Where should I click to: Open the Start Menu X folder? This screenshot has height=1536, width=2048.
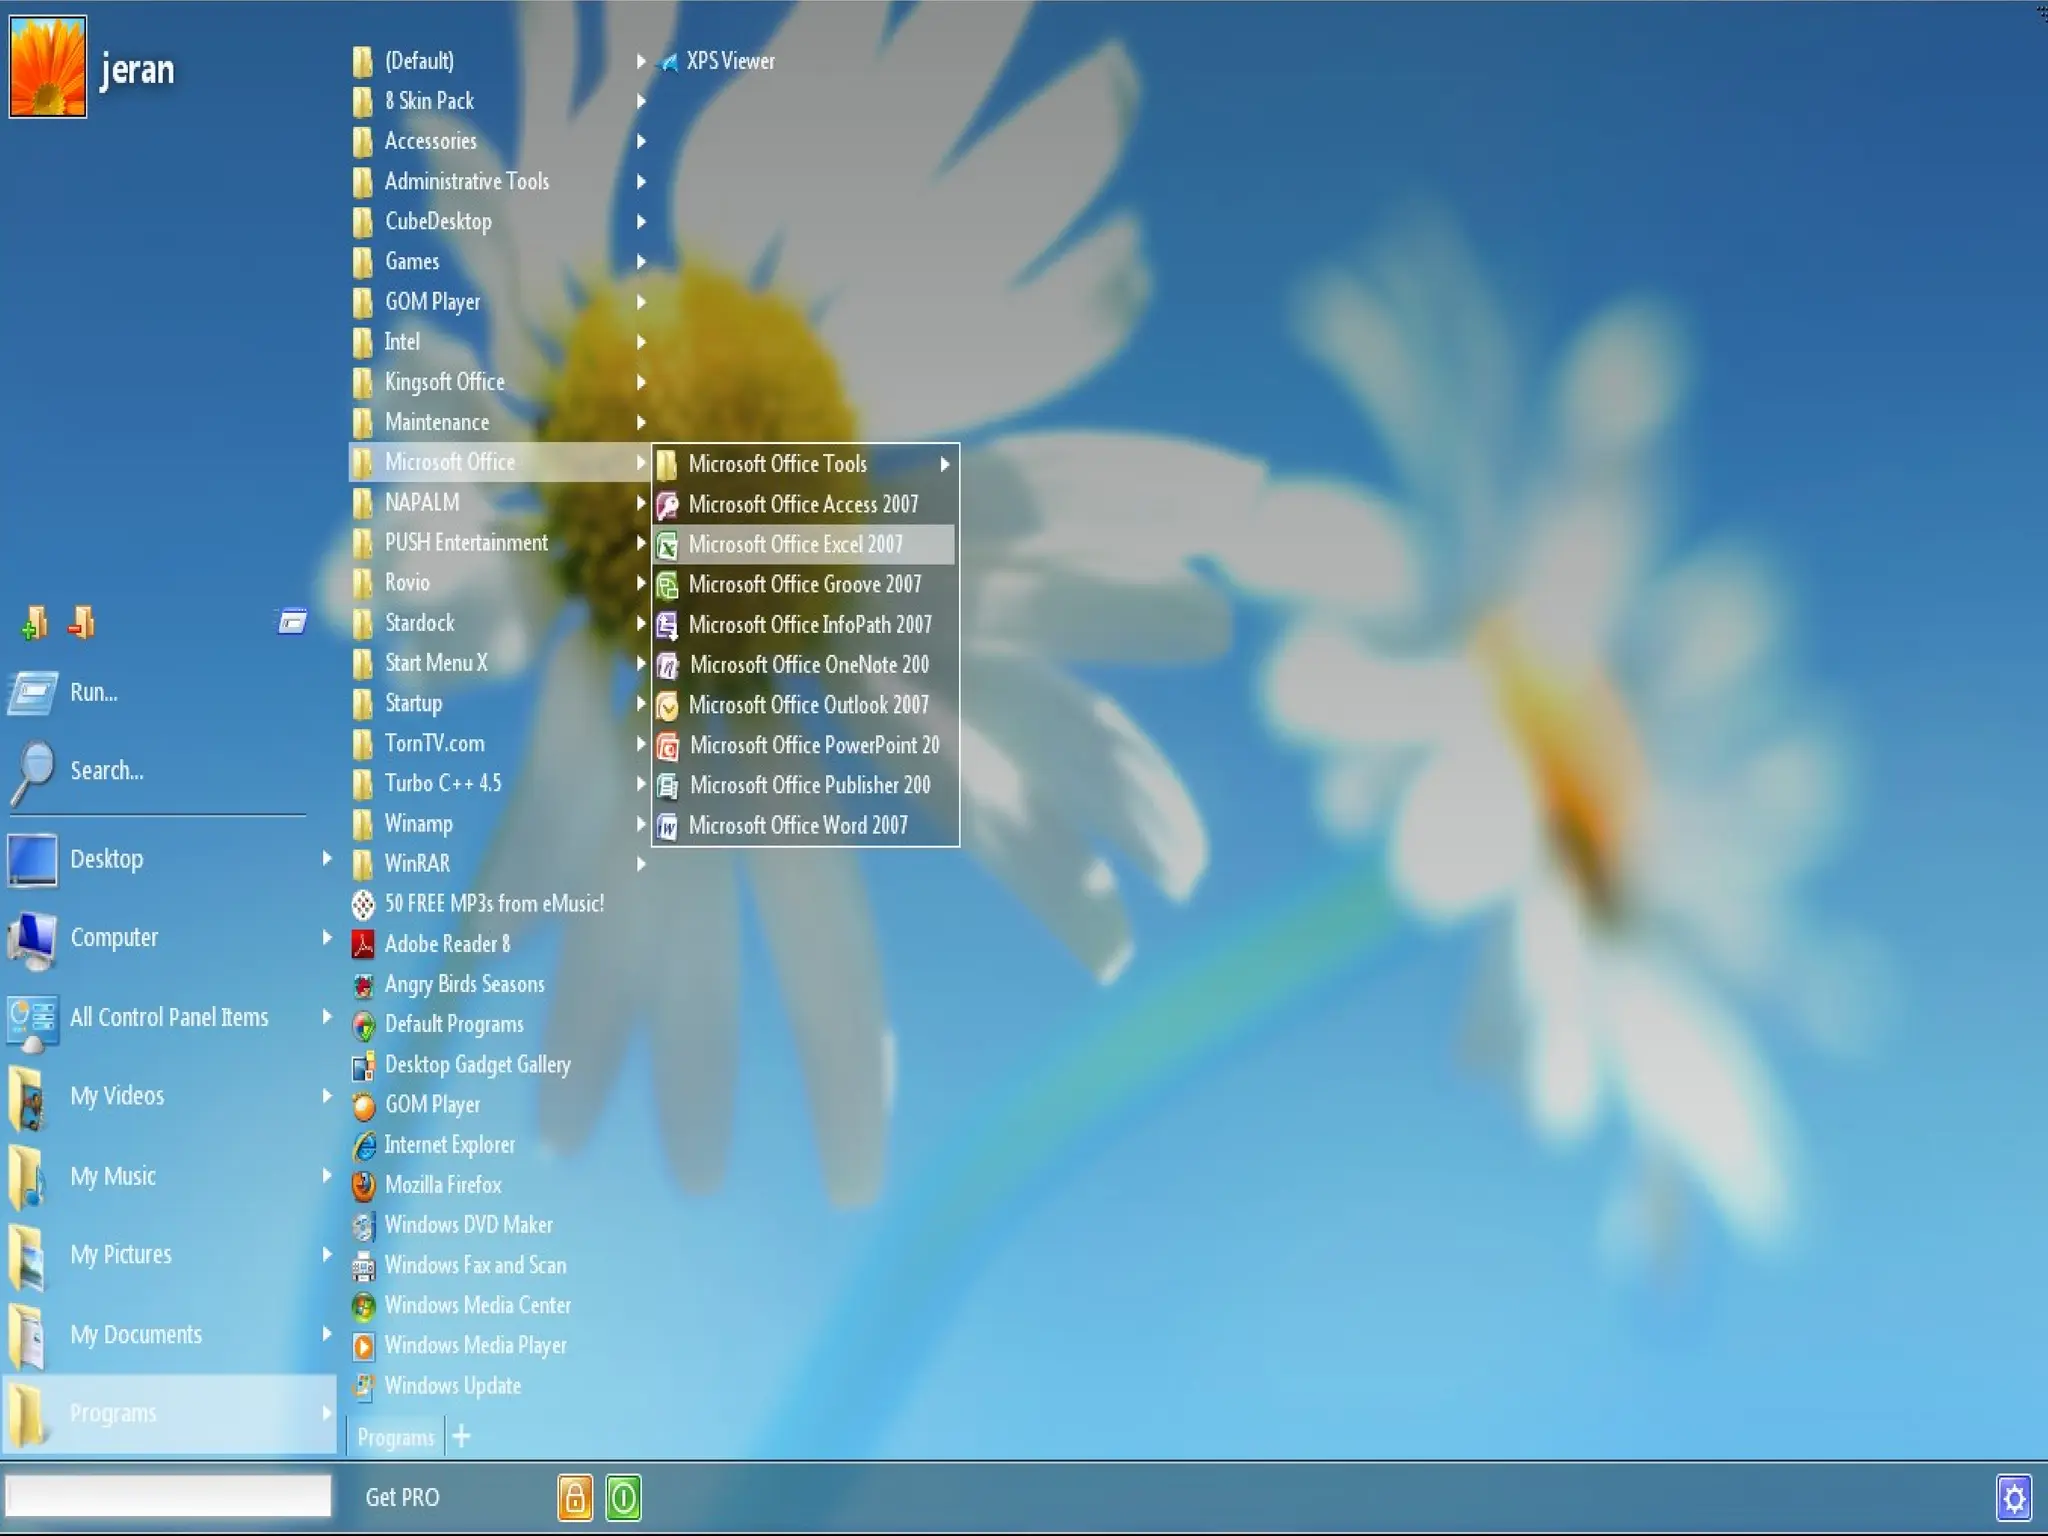[500, 663]
